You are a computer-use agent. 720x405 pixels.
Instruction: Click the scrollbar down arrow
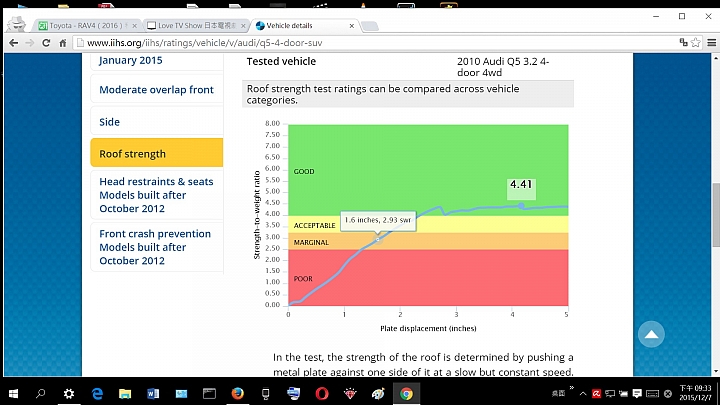716,371
